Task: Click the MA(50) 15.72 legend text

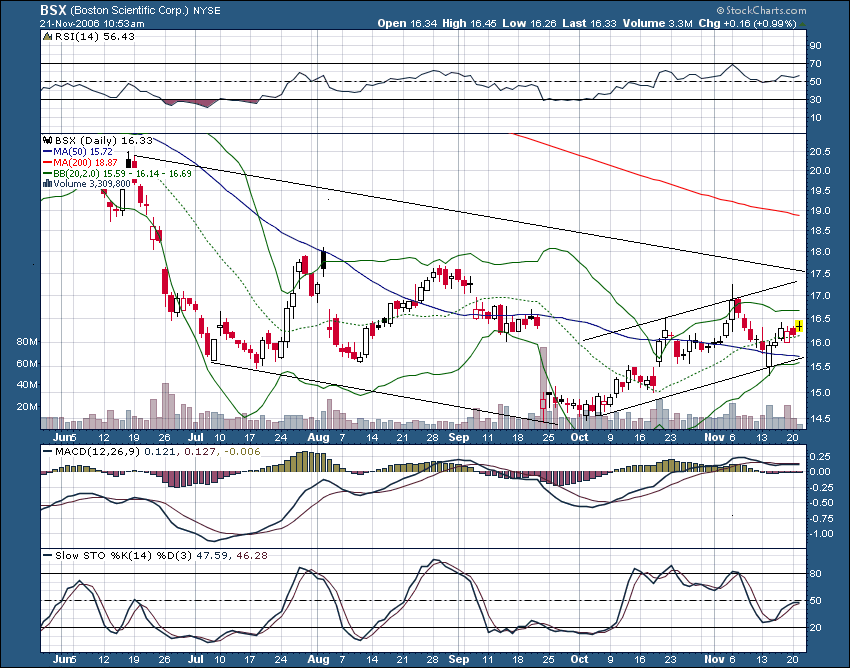Action: point(83,152)
